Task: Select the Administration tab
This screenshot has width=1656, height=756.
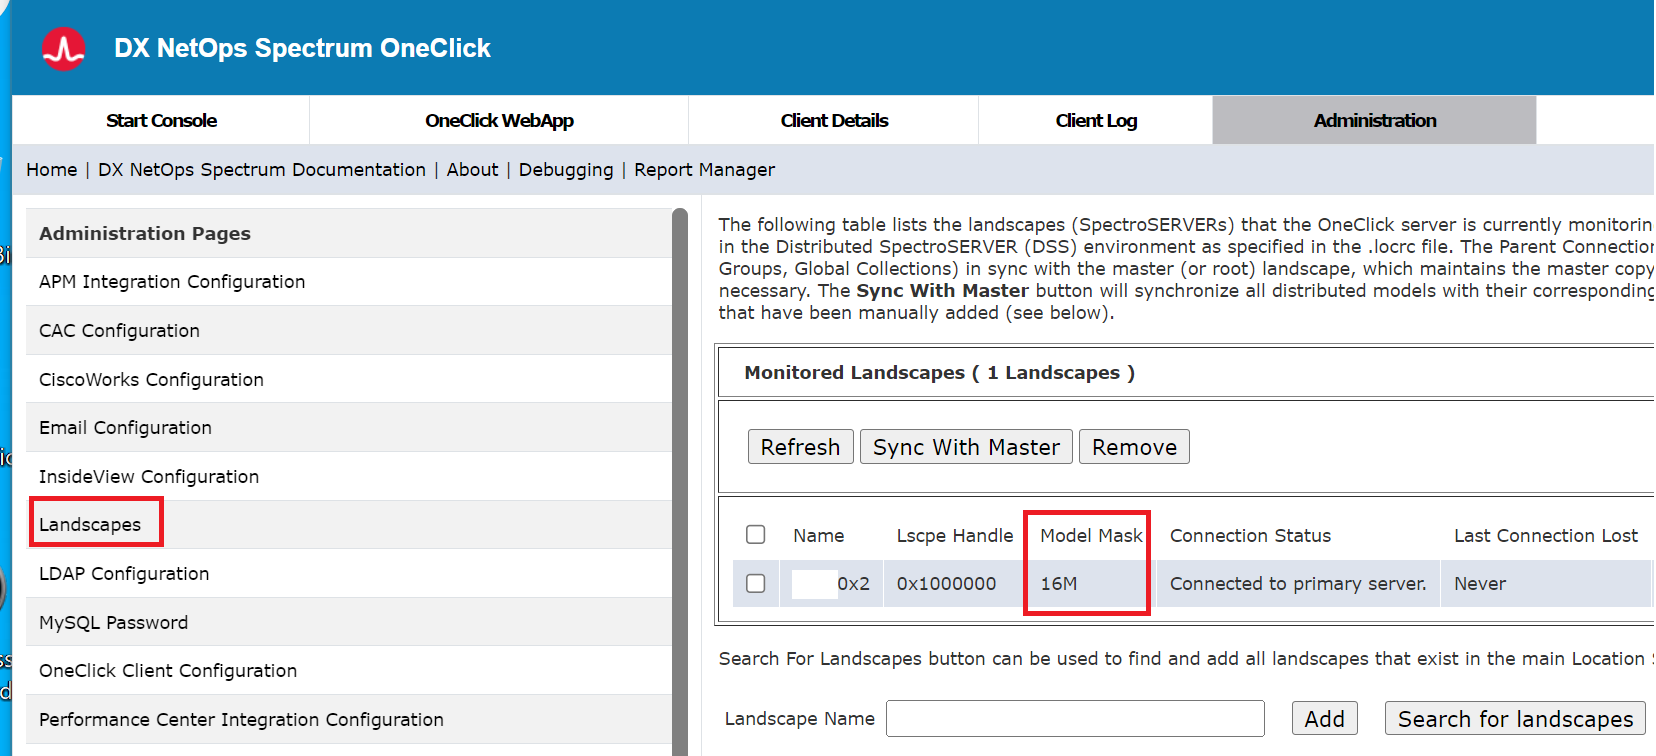Action: (1375, 120)
